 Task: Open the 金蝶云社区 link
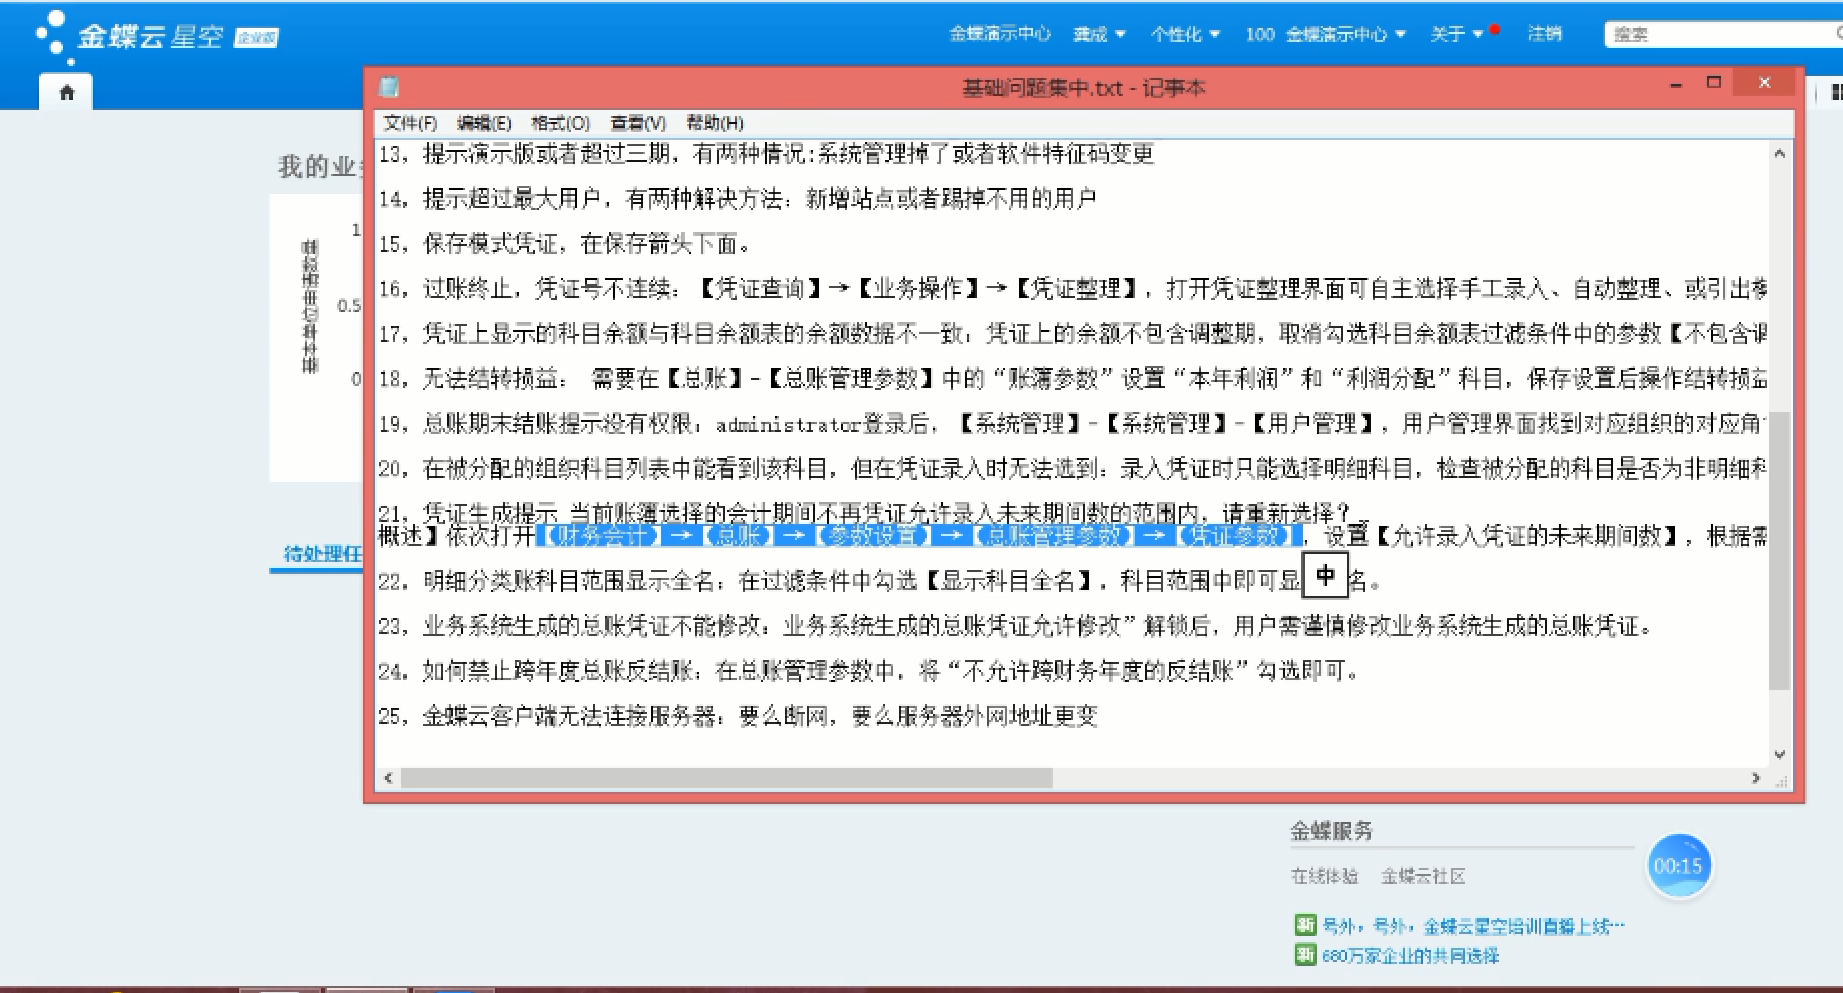coord(1422,876)
